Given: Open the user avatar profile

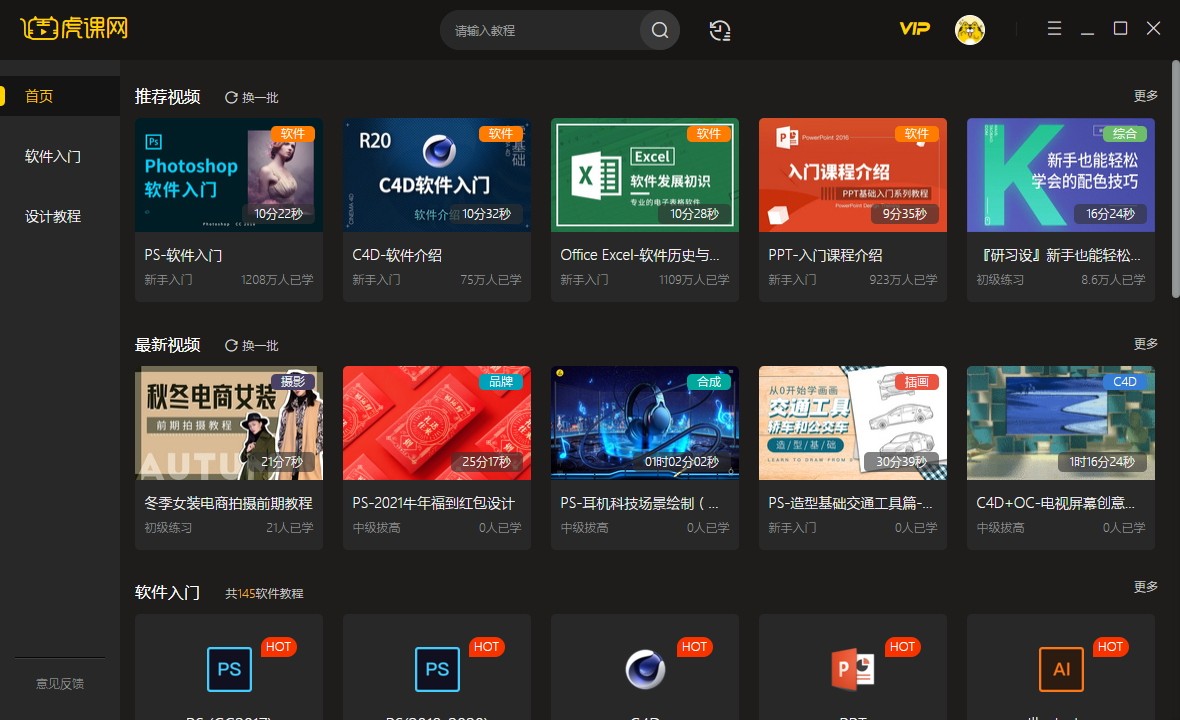Looking at the screenshot, I should point(970,30).
